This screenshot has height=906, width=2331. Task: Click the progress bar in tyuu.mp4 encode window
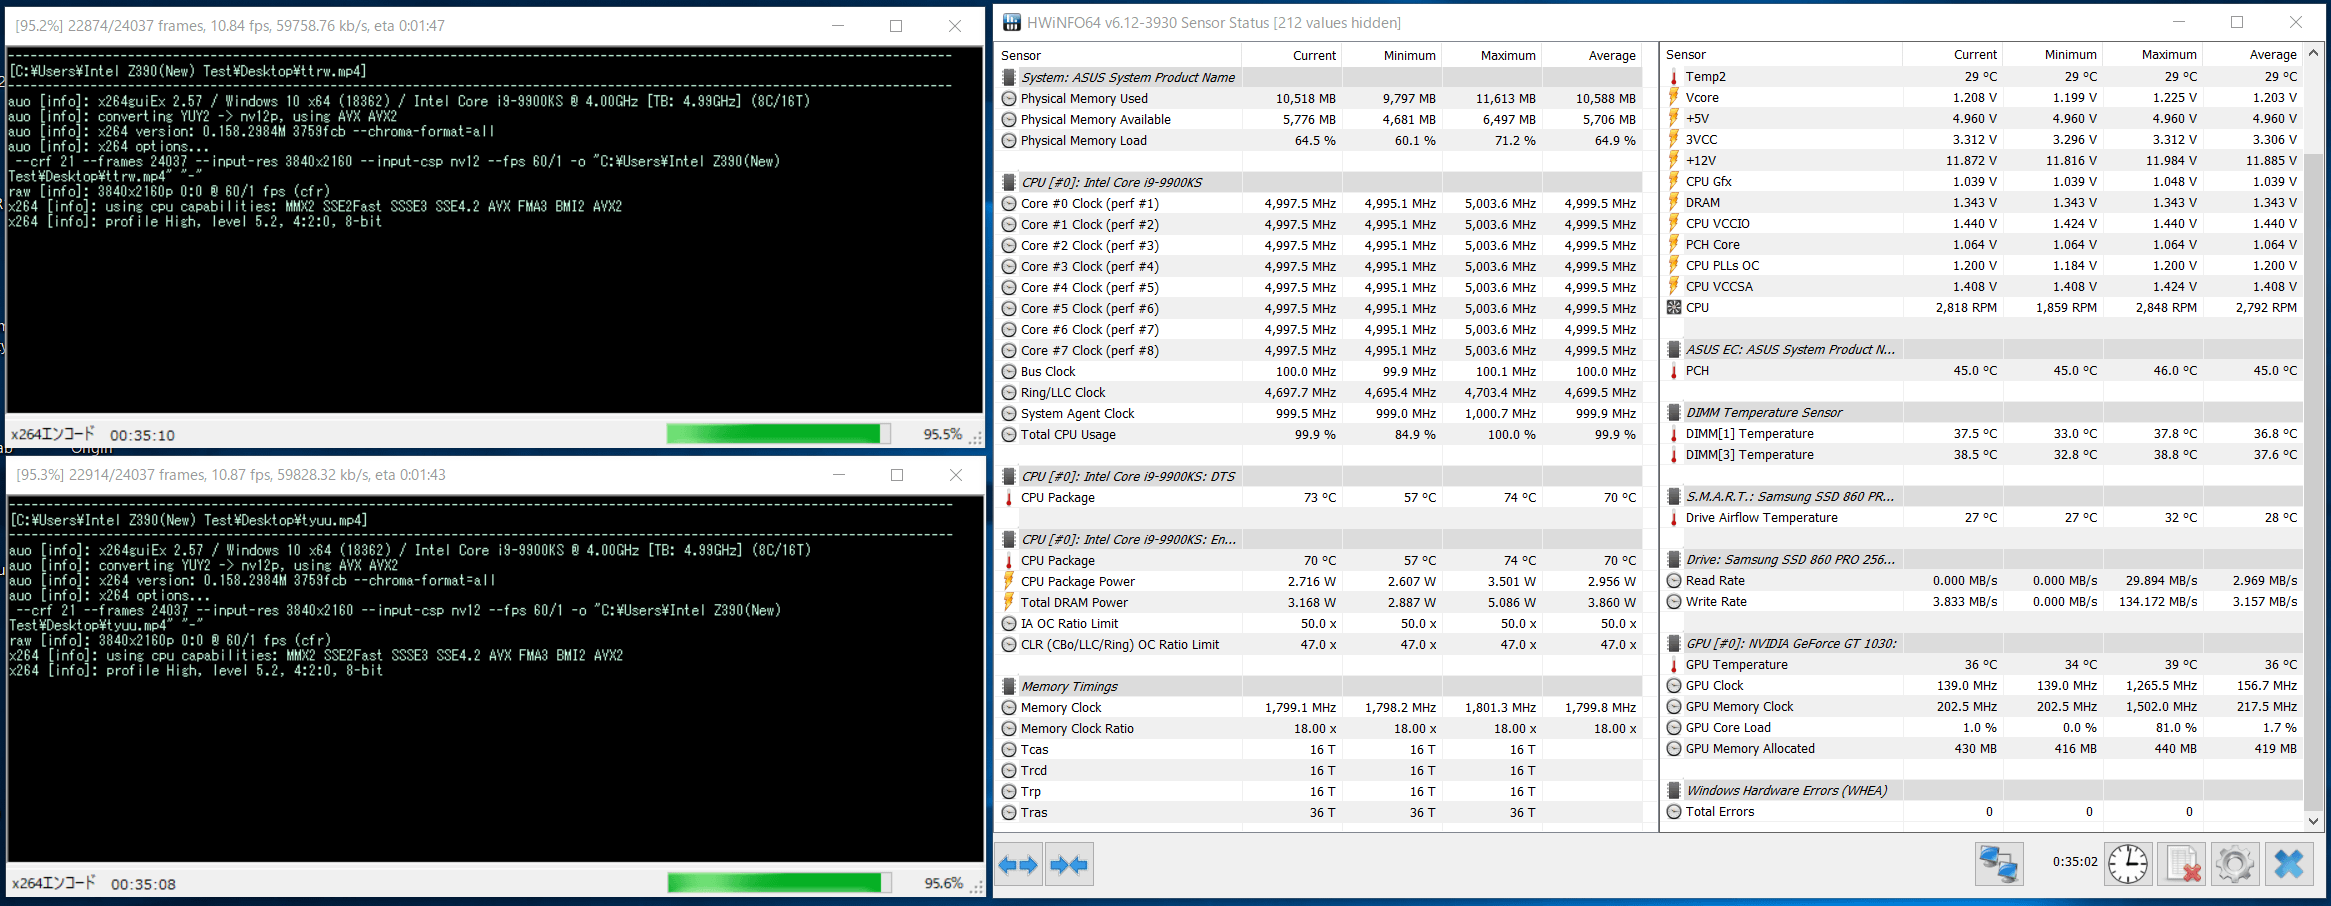coord(779,883)
